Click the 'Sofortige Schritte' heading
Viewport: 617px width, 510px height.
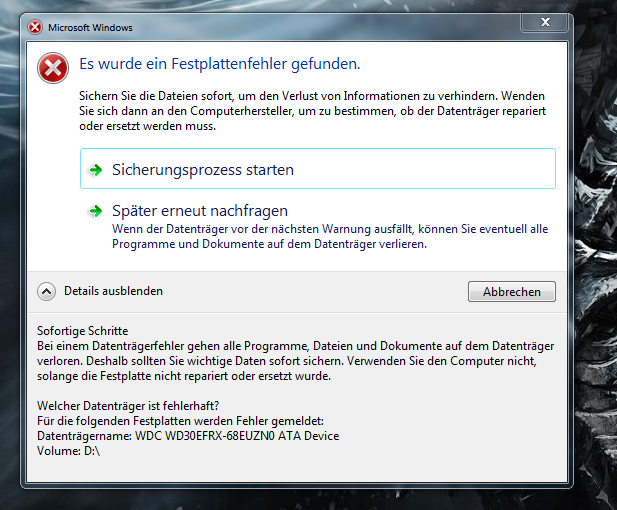tap(83, 331)
